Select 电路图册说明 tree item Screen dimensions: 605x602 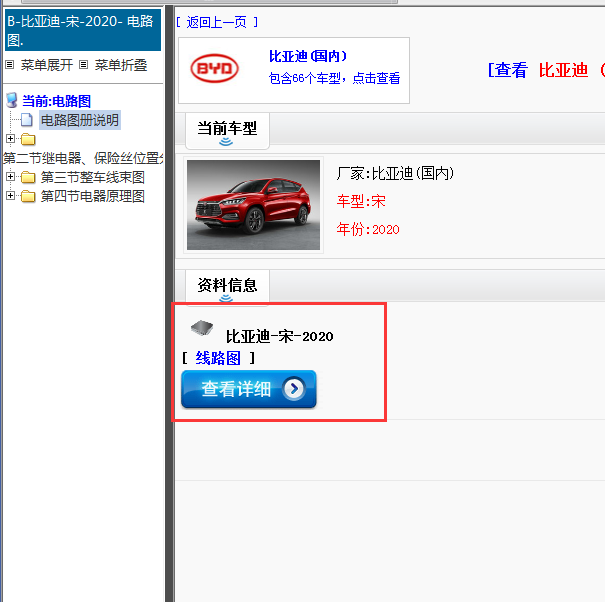pos(80,120)
